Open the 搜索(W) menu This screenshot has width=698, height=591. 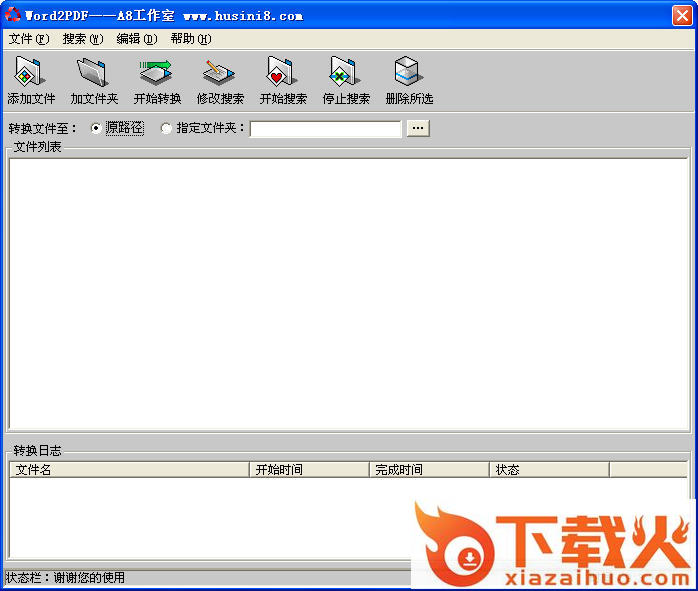(83, 39)
